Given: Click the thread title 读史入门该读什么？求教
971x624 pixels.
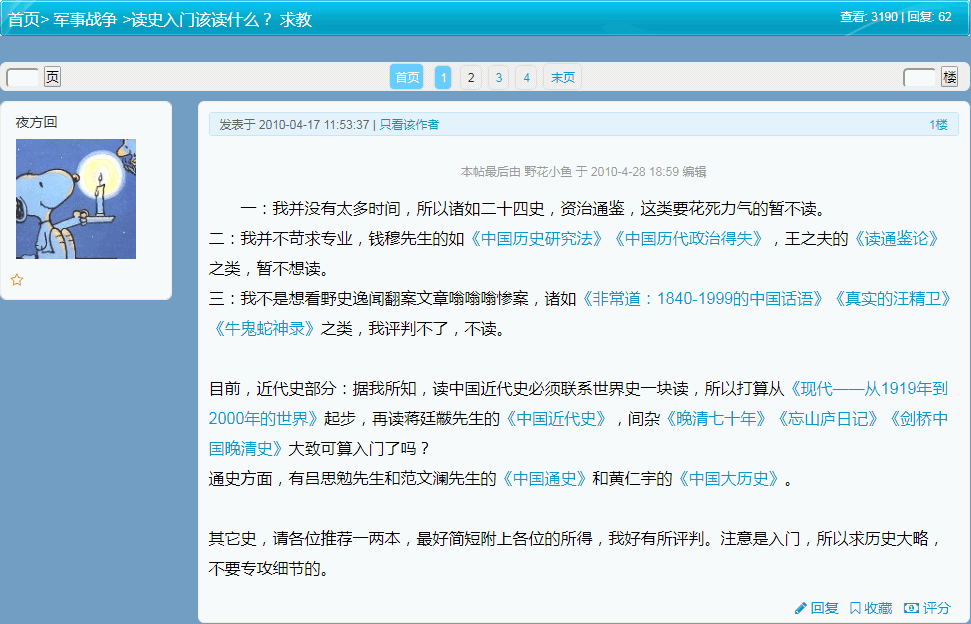Looking at the screenshot, I should tap(222, 20).
